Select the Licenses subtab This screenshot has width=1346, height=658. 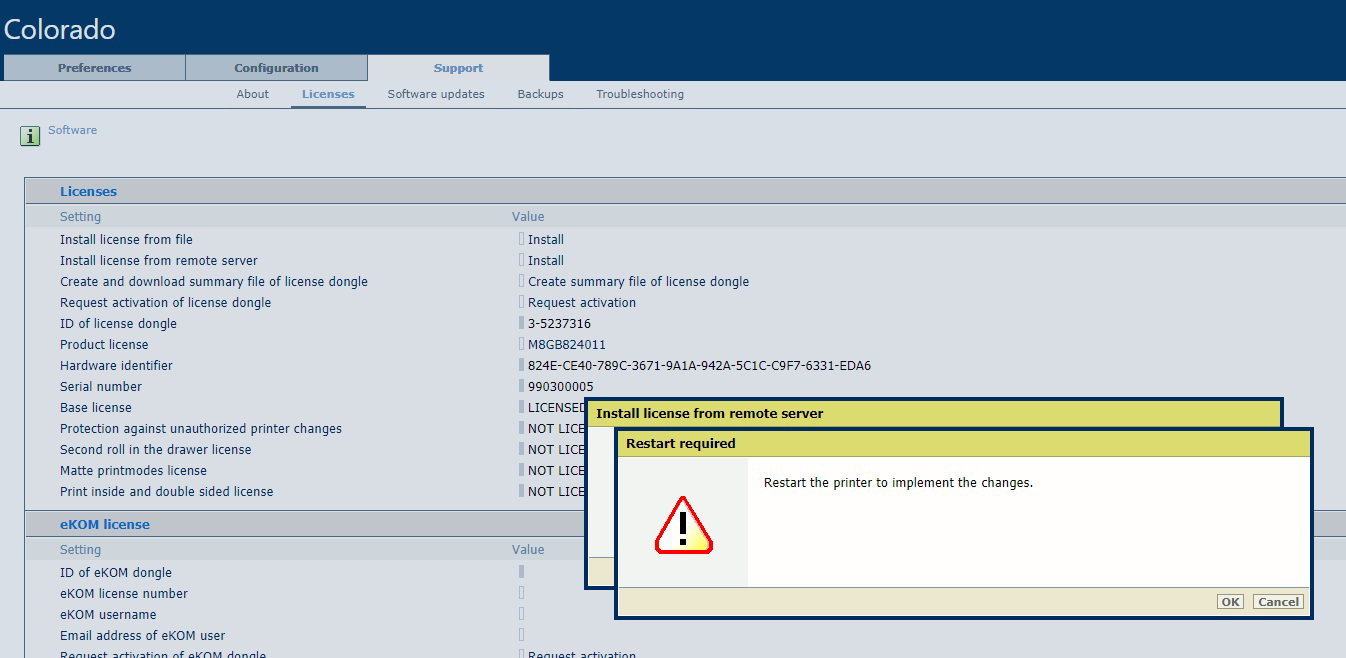328,94
